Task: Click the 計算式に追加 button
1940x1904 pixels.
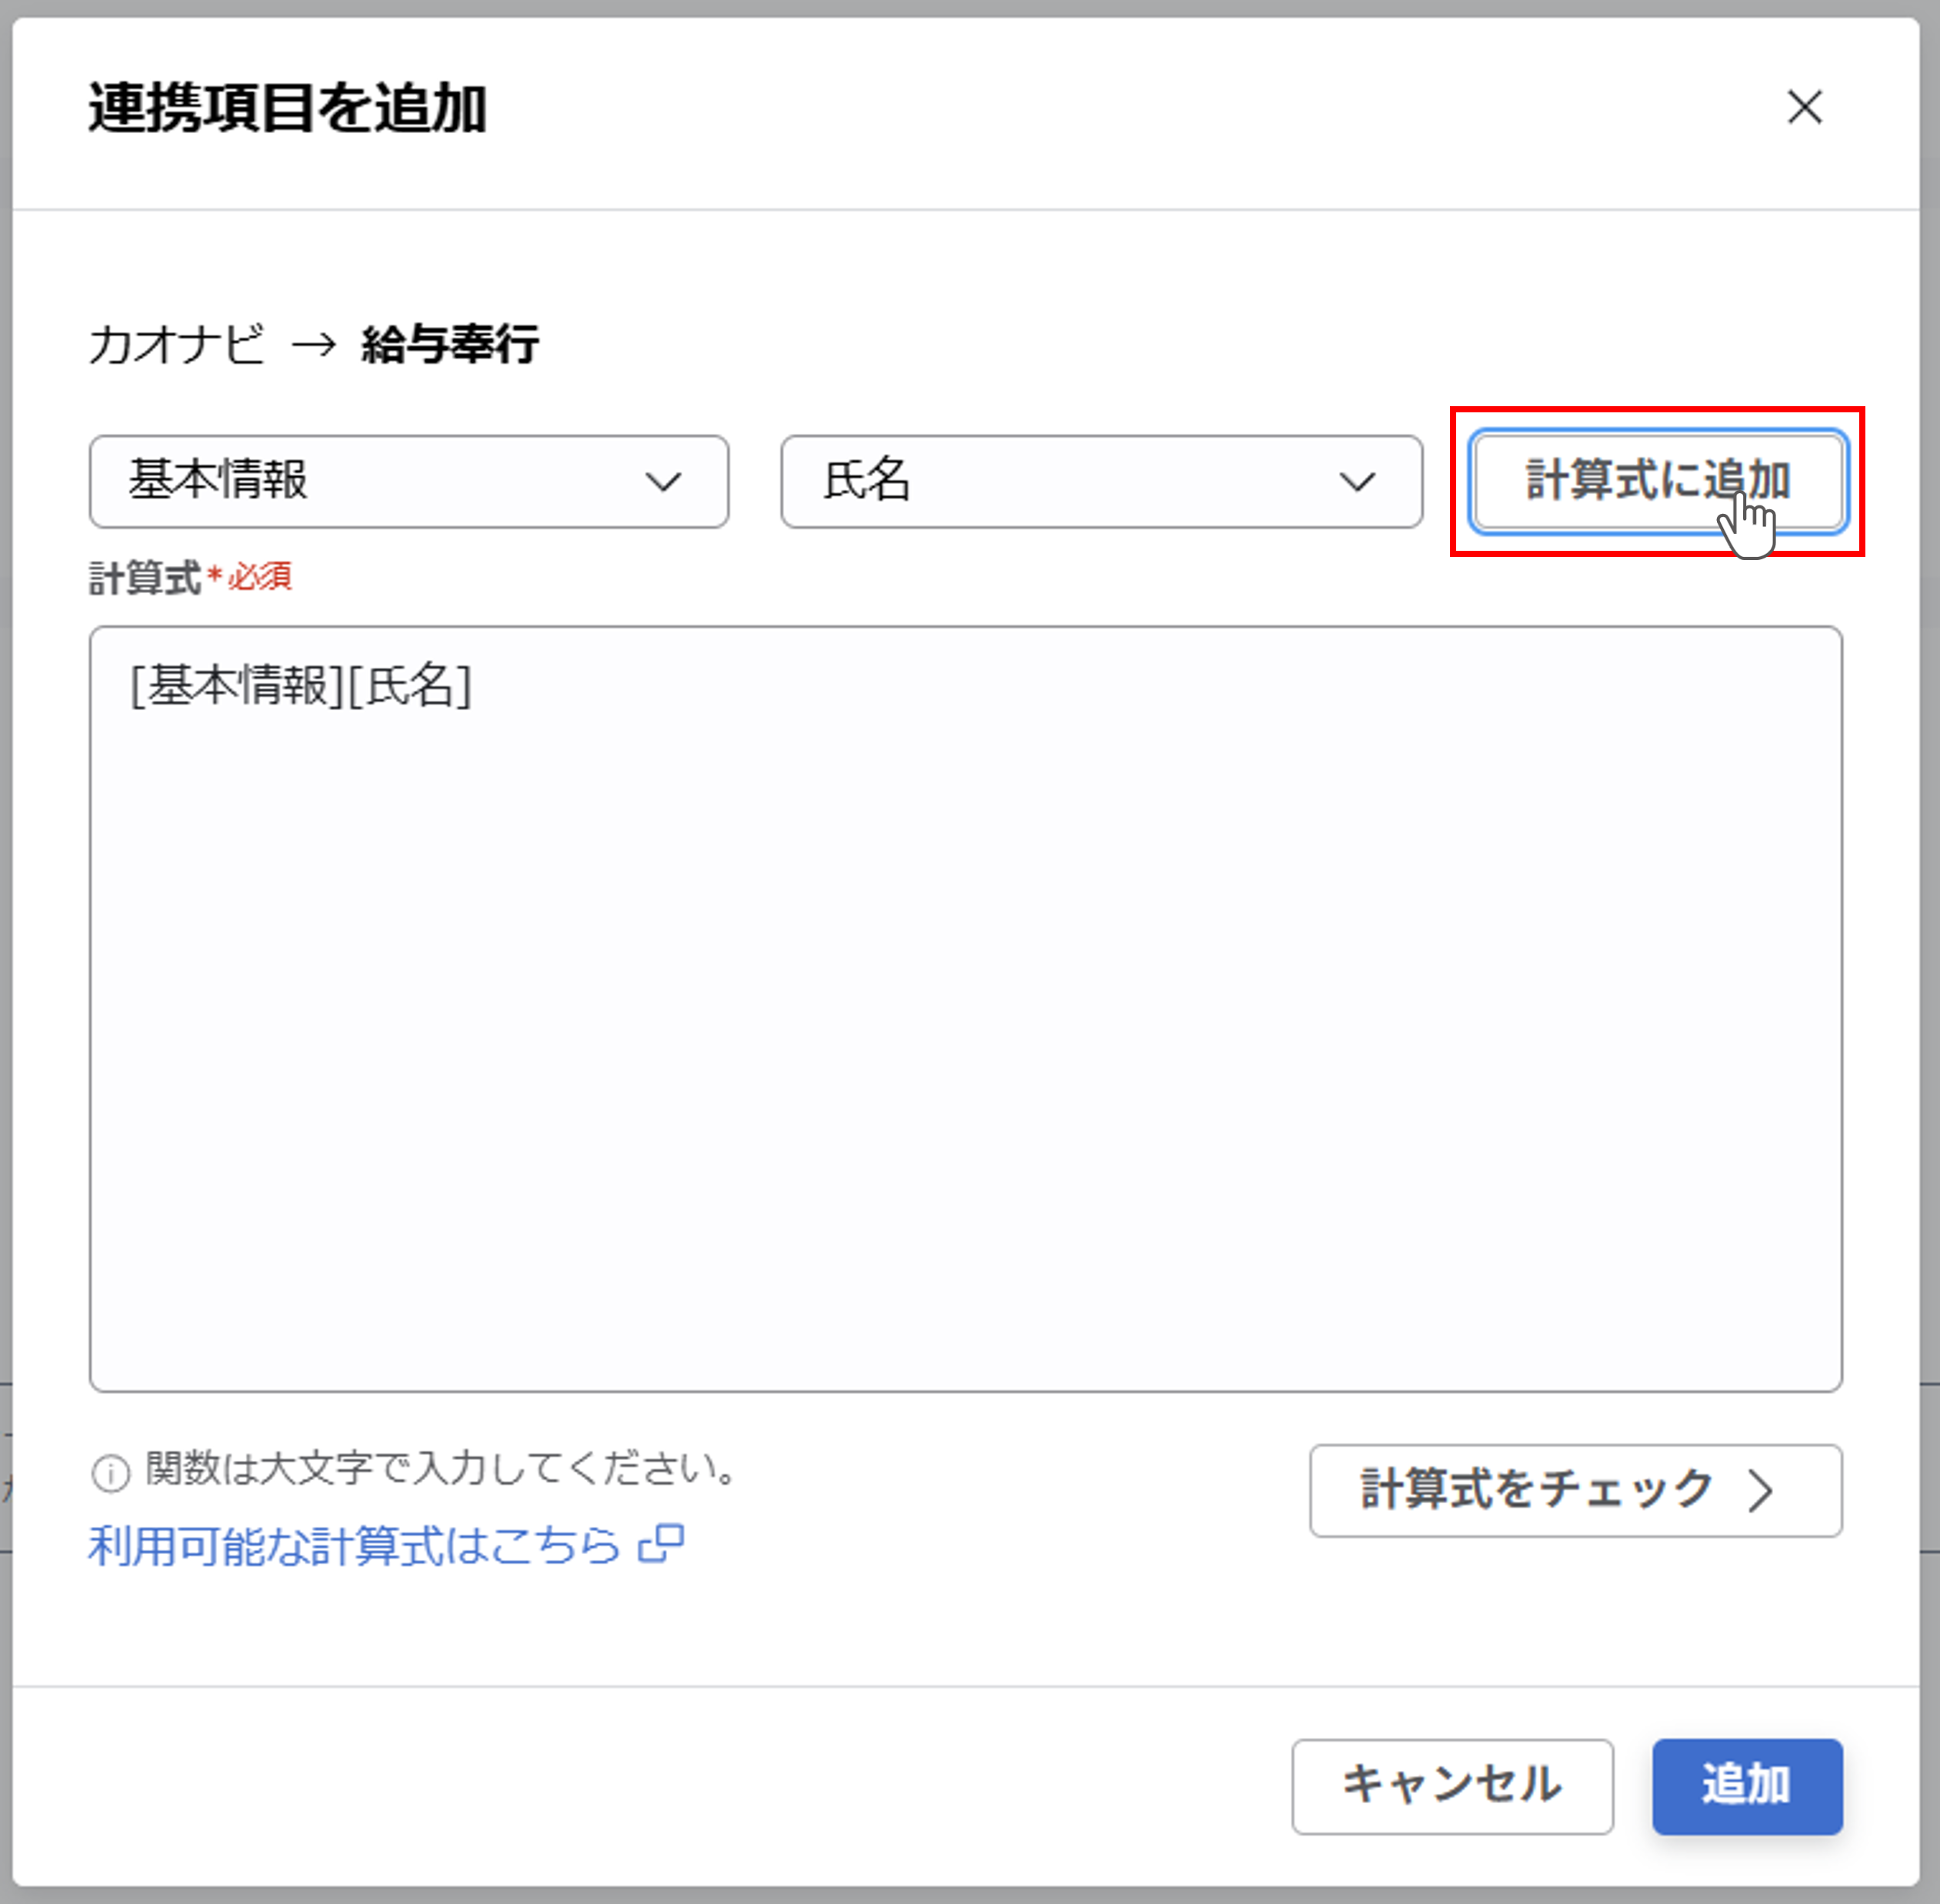Action: pos(1657,481)
